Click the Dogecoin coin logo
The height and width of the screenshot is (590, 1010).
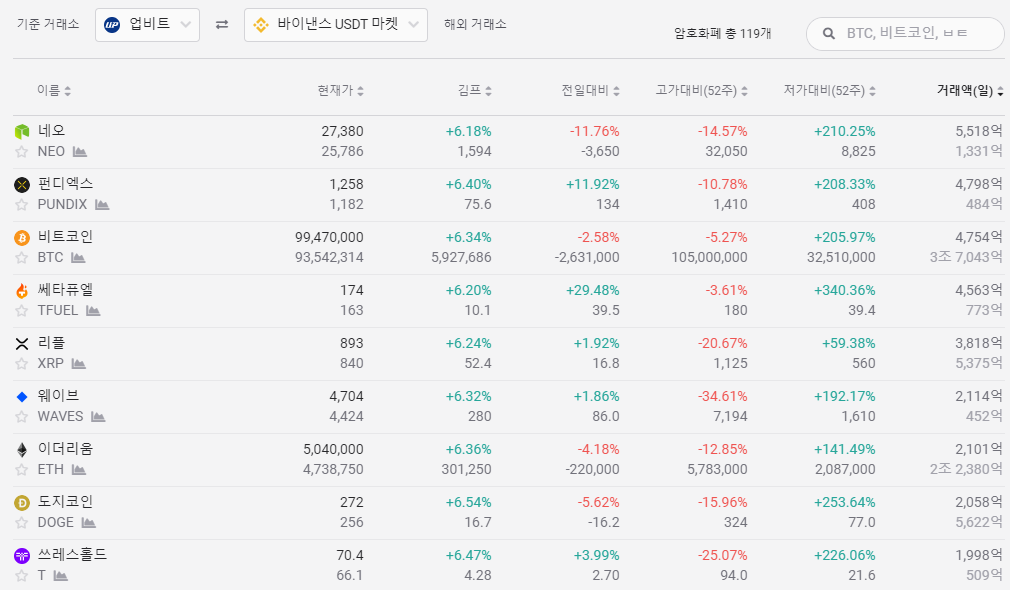[x=22, y=503]
